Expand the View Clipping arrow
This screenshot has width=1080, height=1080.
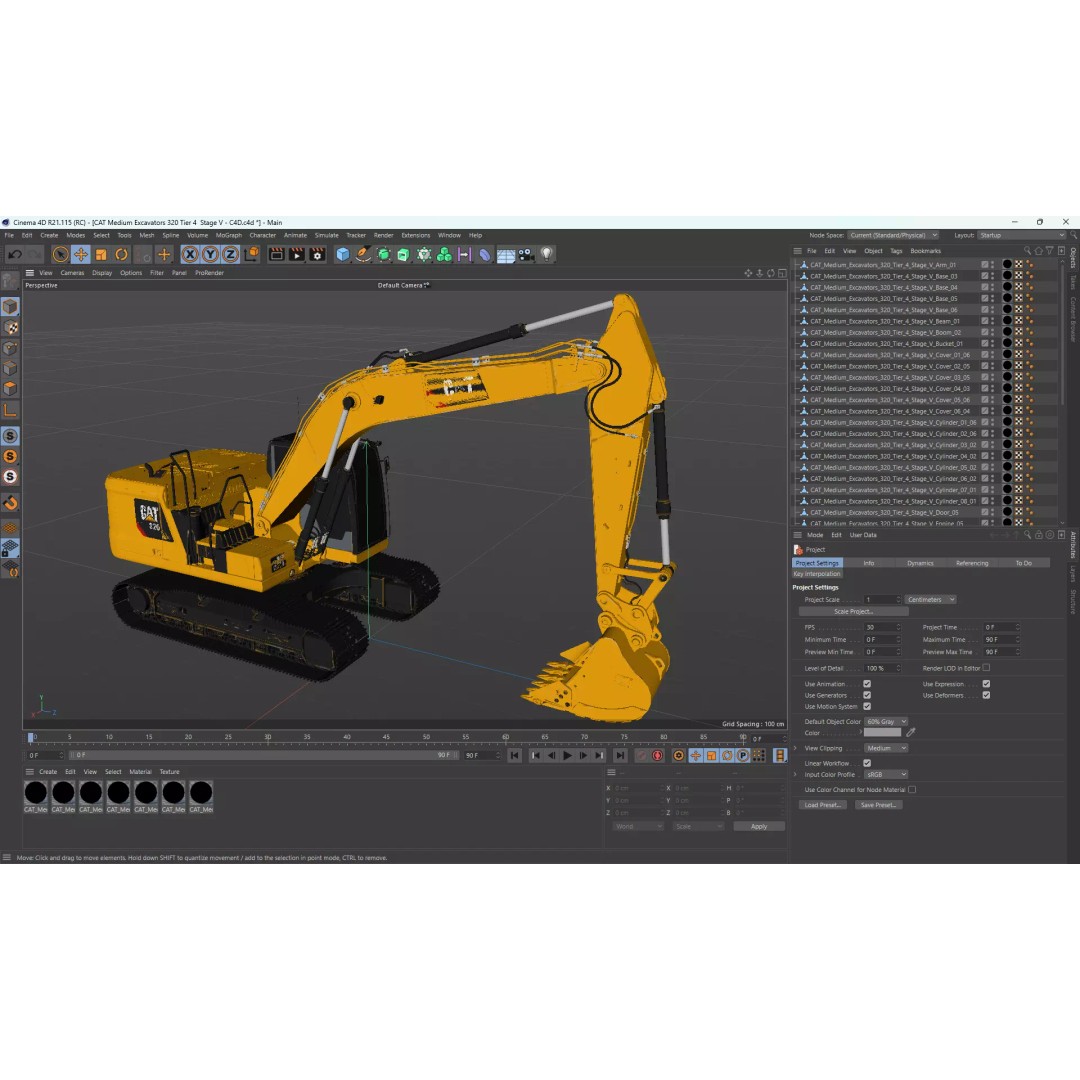click(796, 748)
